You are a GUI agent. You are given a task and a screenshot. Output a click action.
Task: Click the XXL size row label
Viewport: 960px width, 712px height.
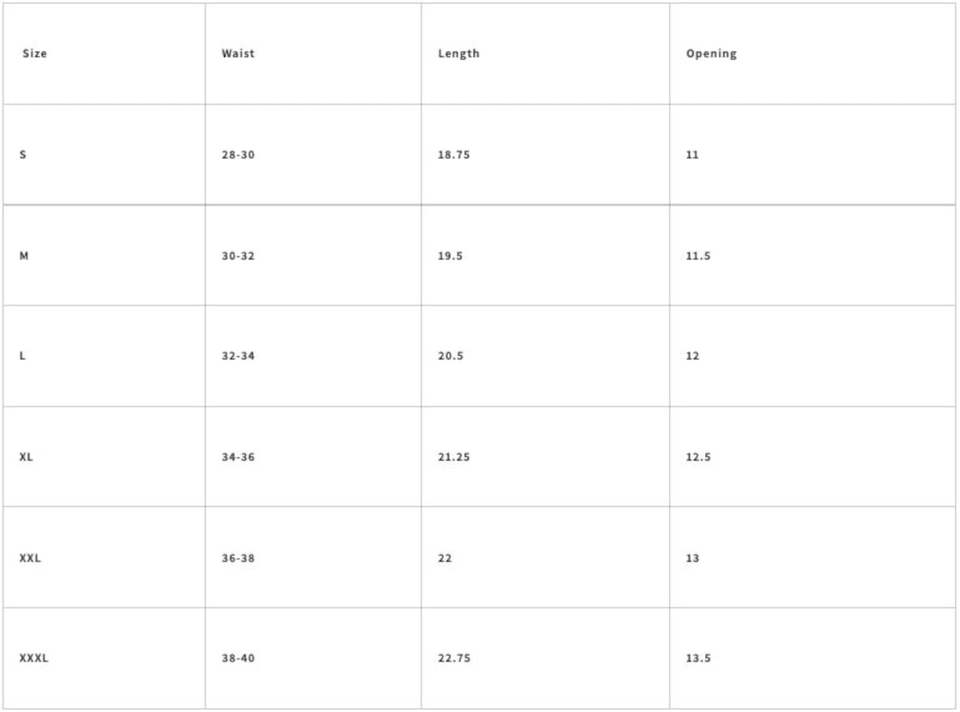[30, 558]
